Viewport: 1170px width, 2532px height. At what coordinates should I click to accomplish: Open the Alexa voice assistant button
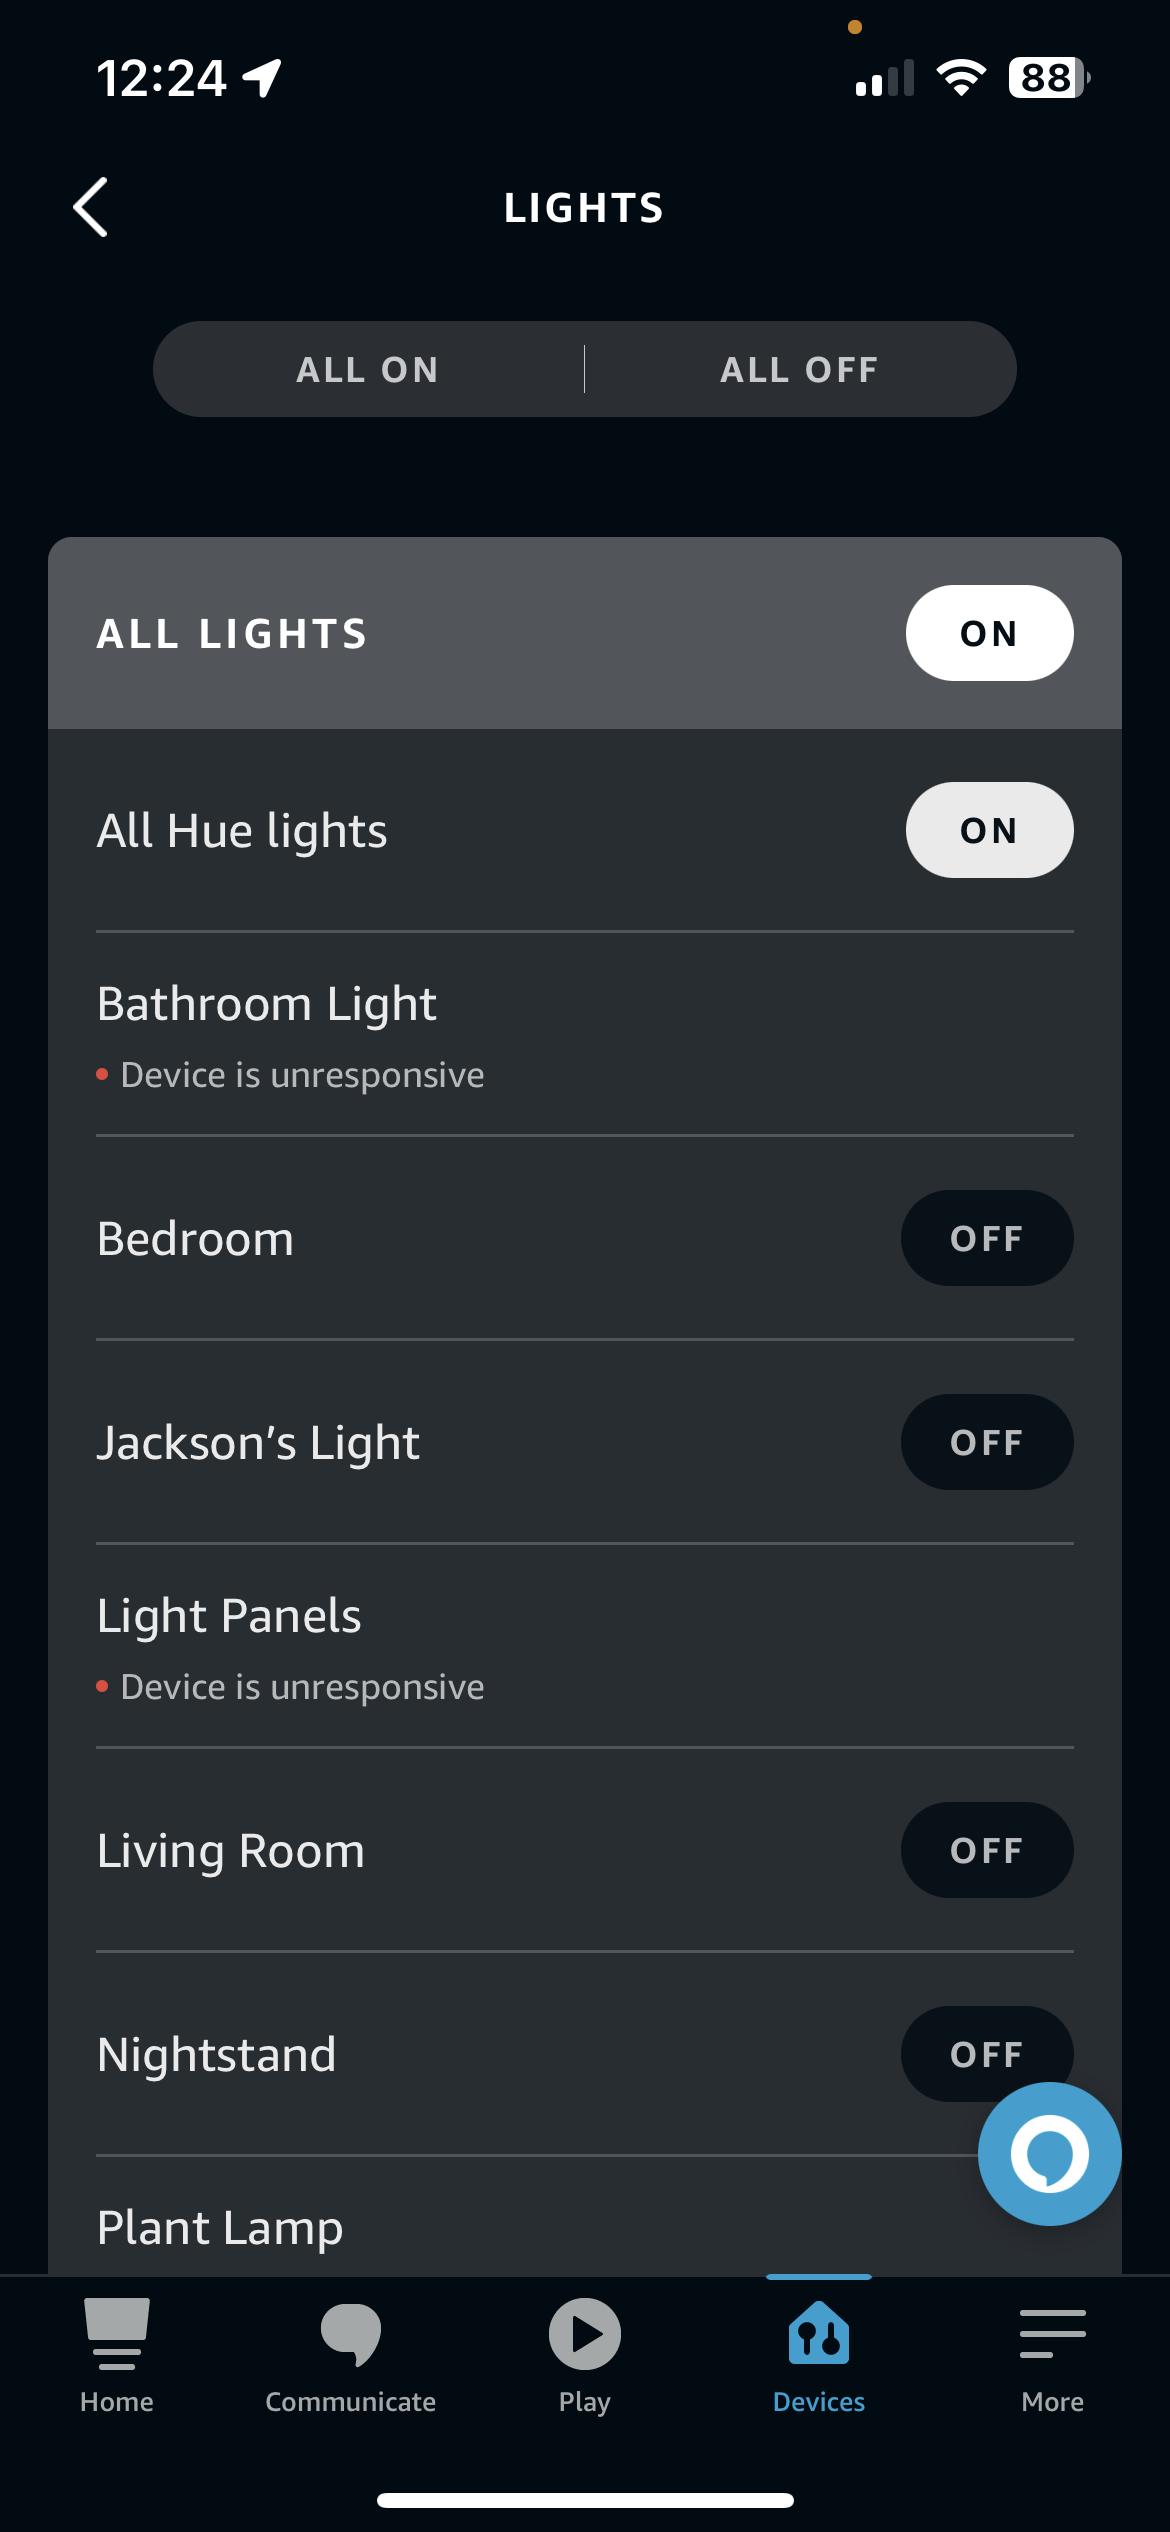(x=1048, y=2154)
